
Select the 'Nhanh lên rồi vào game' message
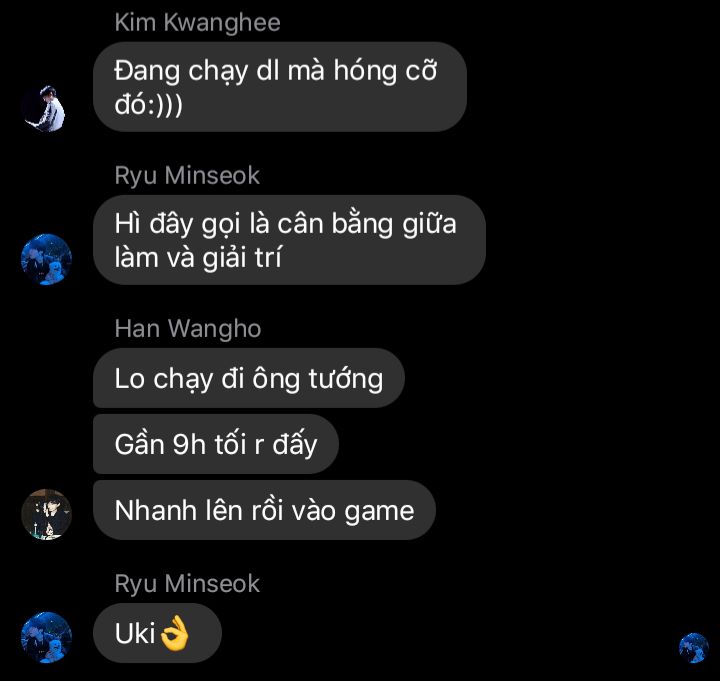[264, 510]
